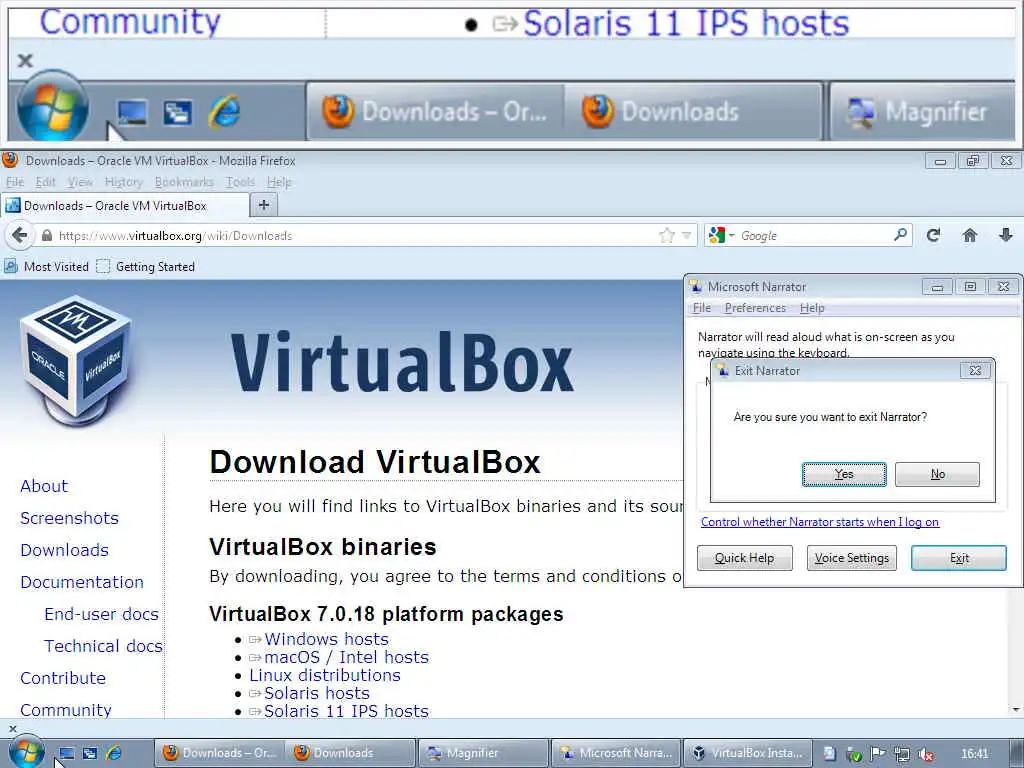The height and width of the screenshot is (768, 1024).
Task: Click the Solaris hosts link
Action: pos(317,693)
